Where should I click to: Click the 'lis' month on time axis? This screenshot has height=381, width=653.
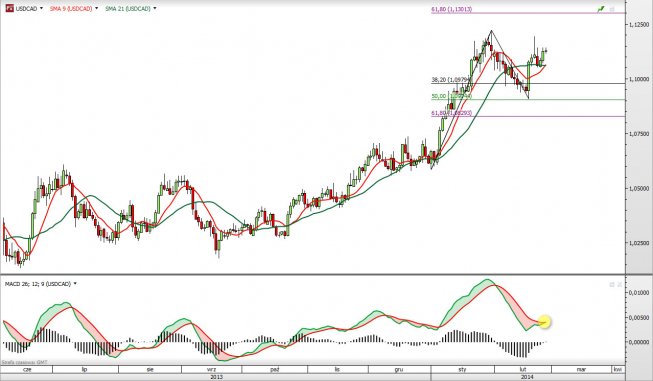point(337,369)
